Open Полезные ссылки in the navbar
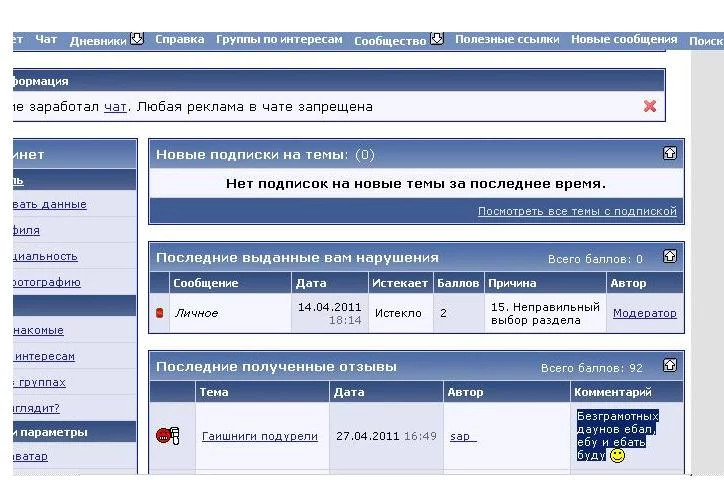Screen dimensions: 724x480 pos(507,39)
